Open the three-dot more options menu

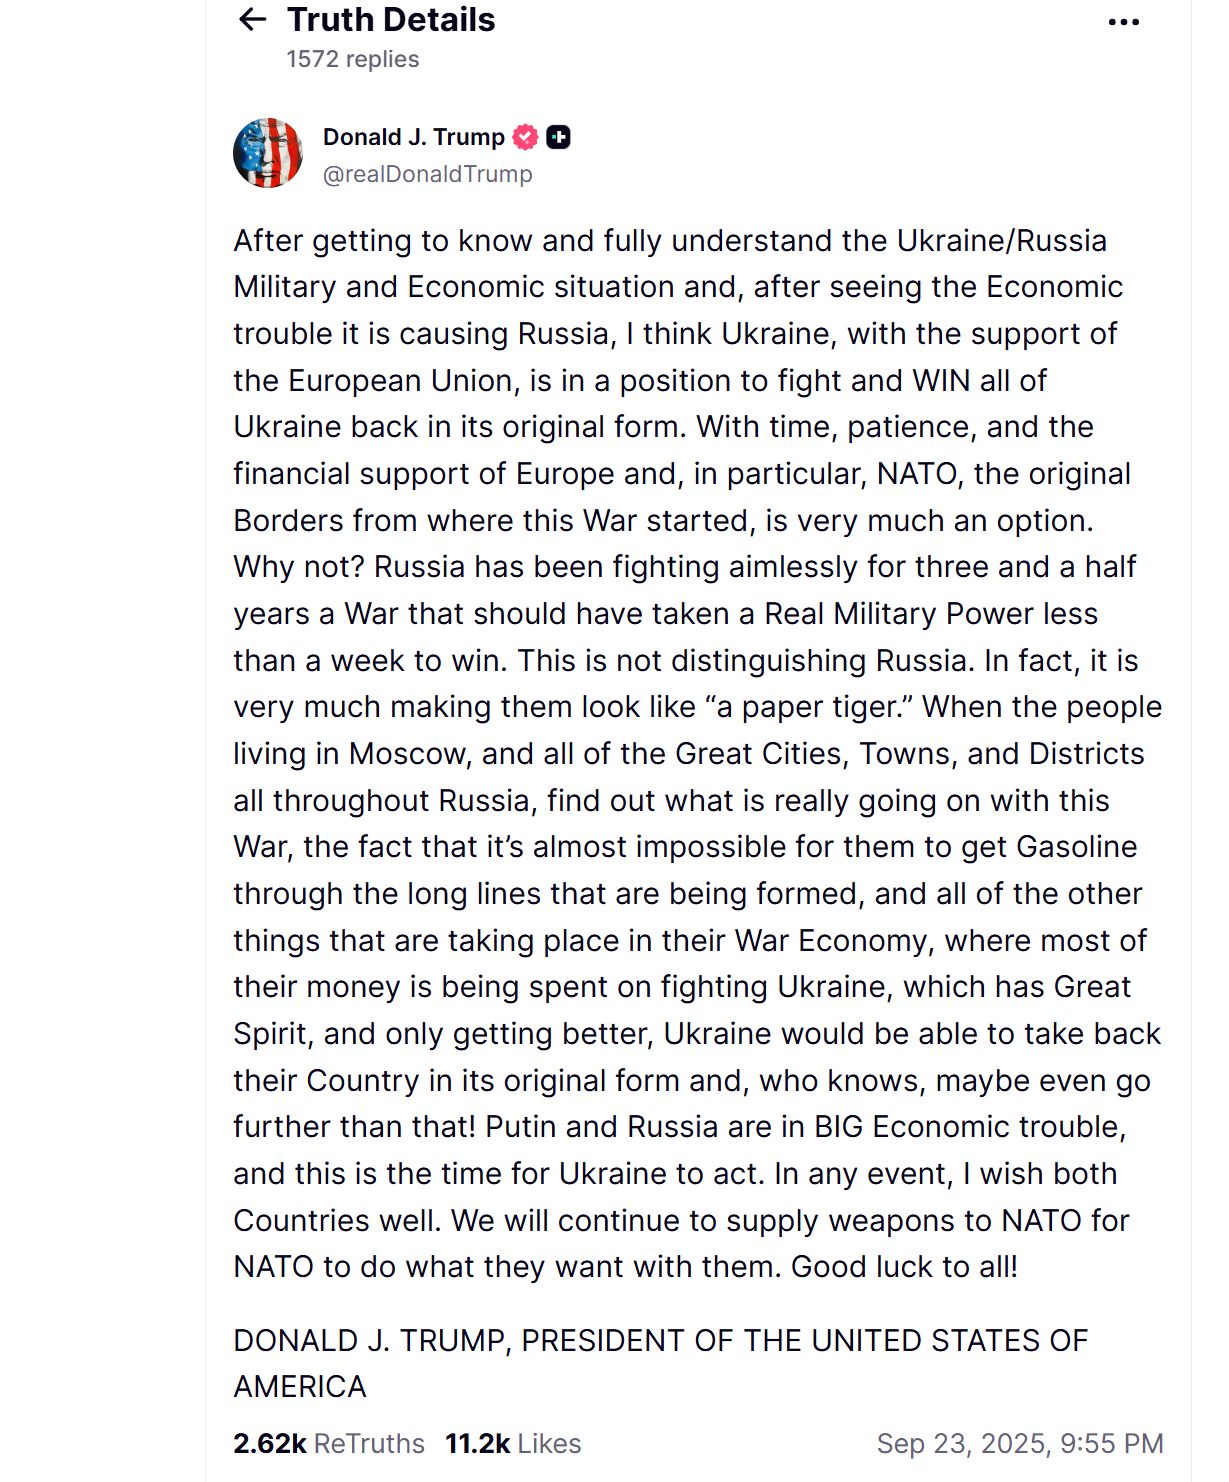coord(1123,22)
